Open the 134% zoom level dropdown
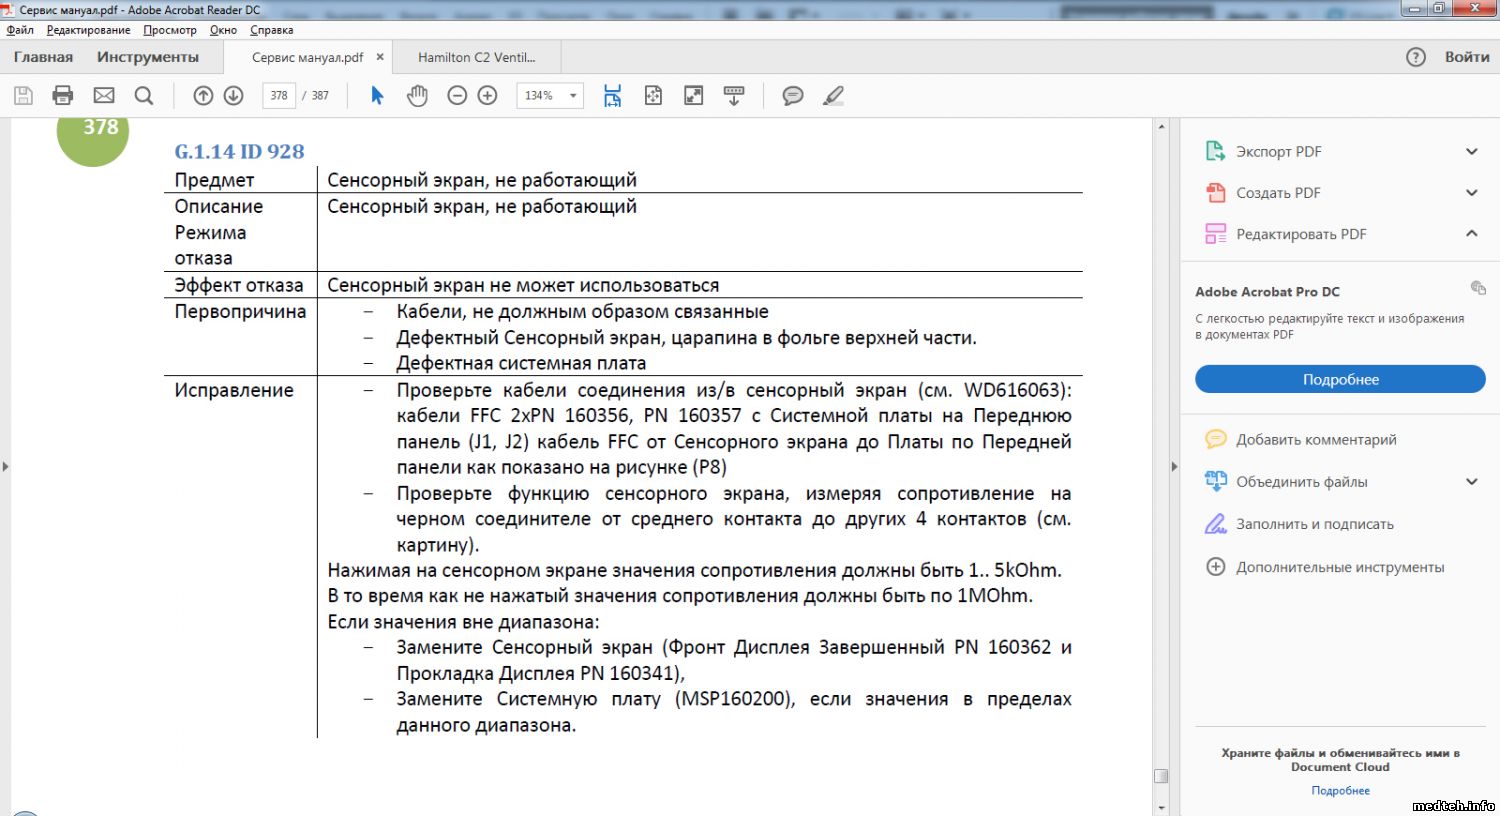 coord(573,96)
